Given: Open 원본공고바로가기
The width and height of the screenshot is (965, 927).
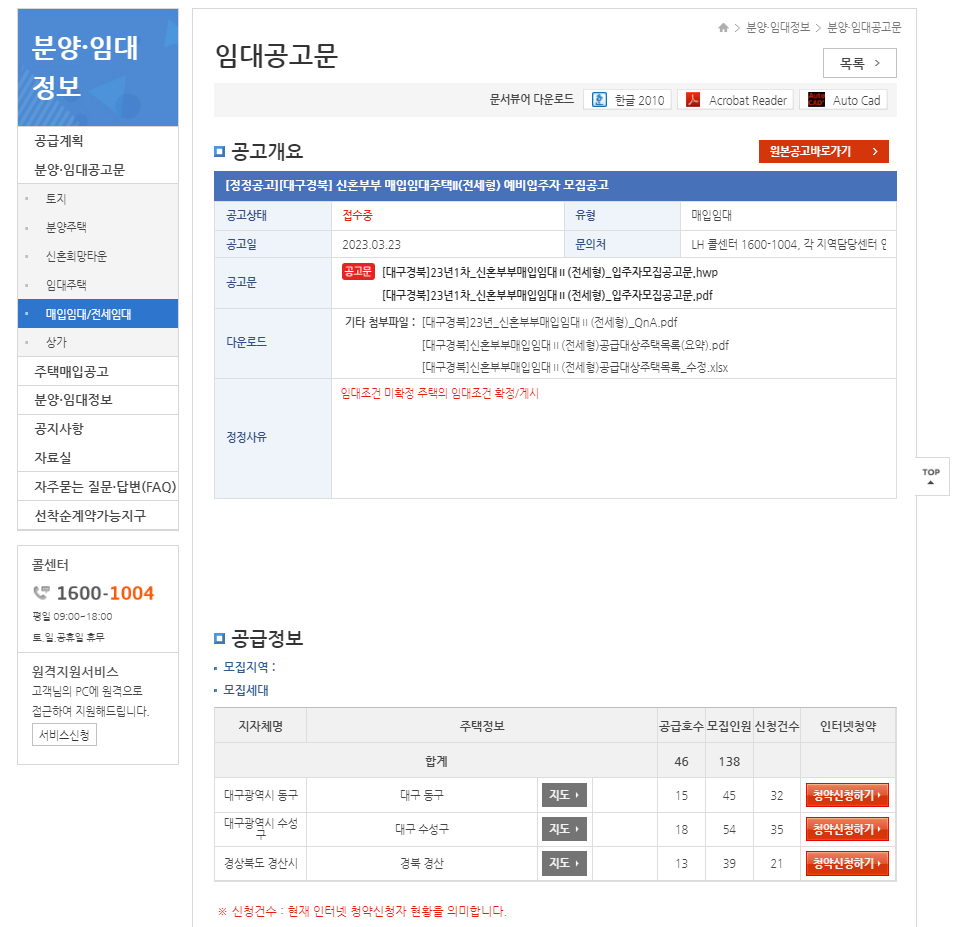Looking at the screenshot, I should (826, 151).
